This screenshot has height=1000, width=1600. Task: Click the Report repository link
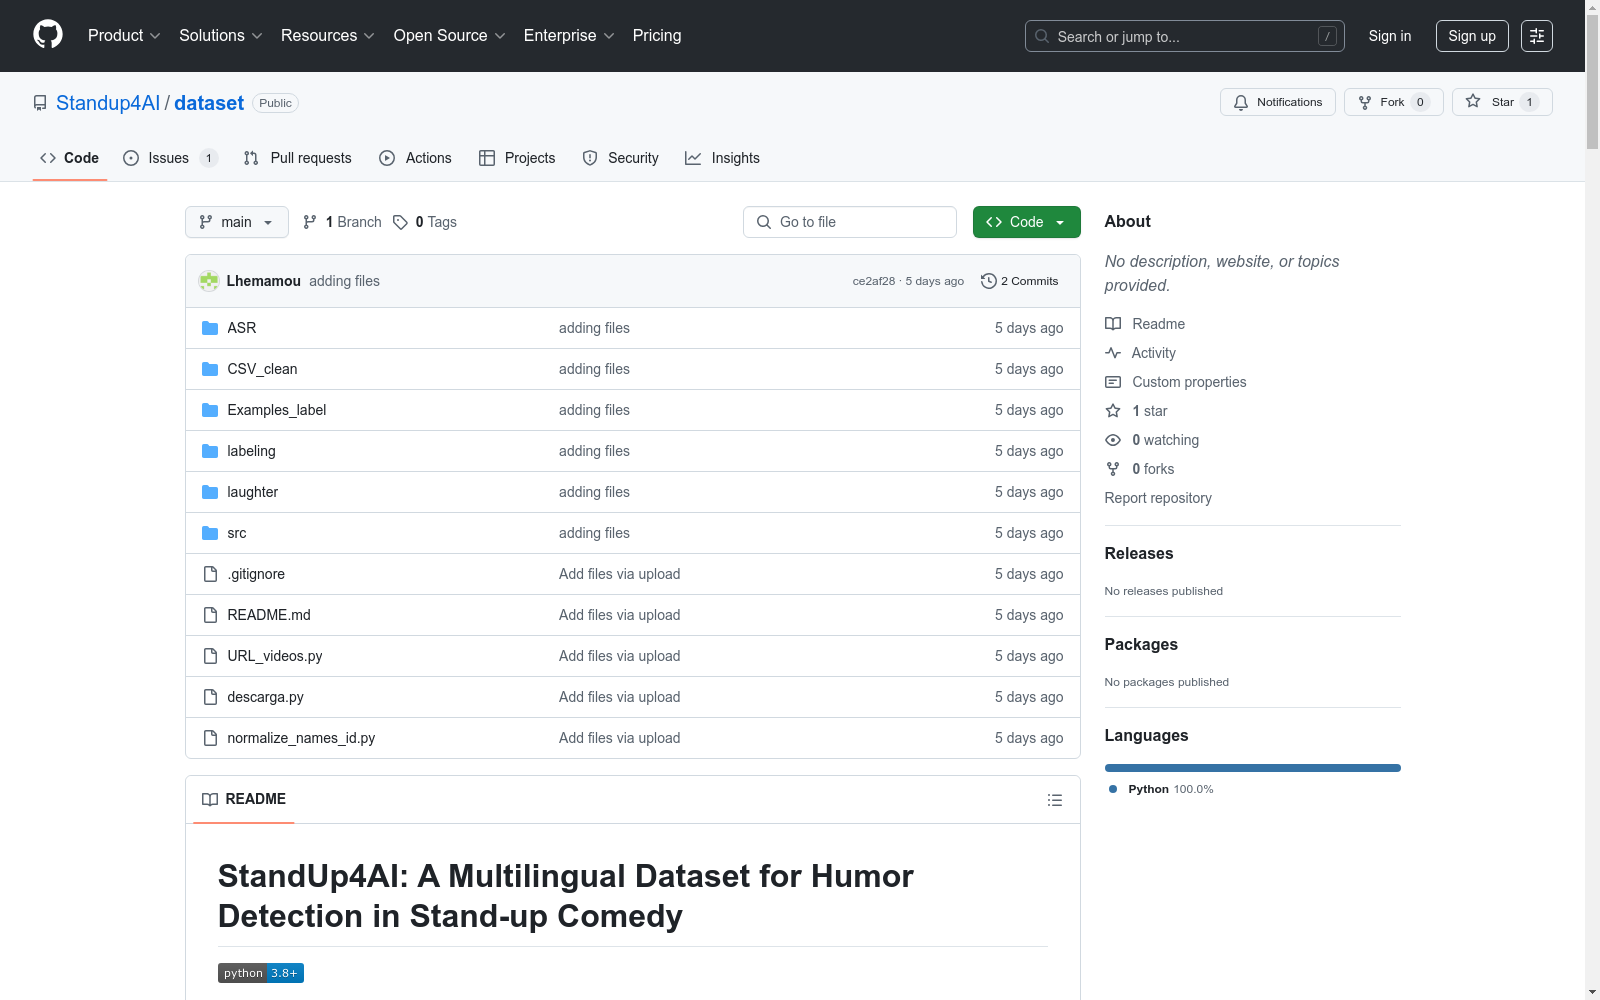pyautogui.click(x=1158, y=498)
